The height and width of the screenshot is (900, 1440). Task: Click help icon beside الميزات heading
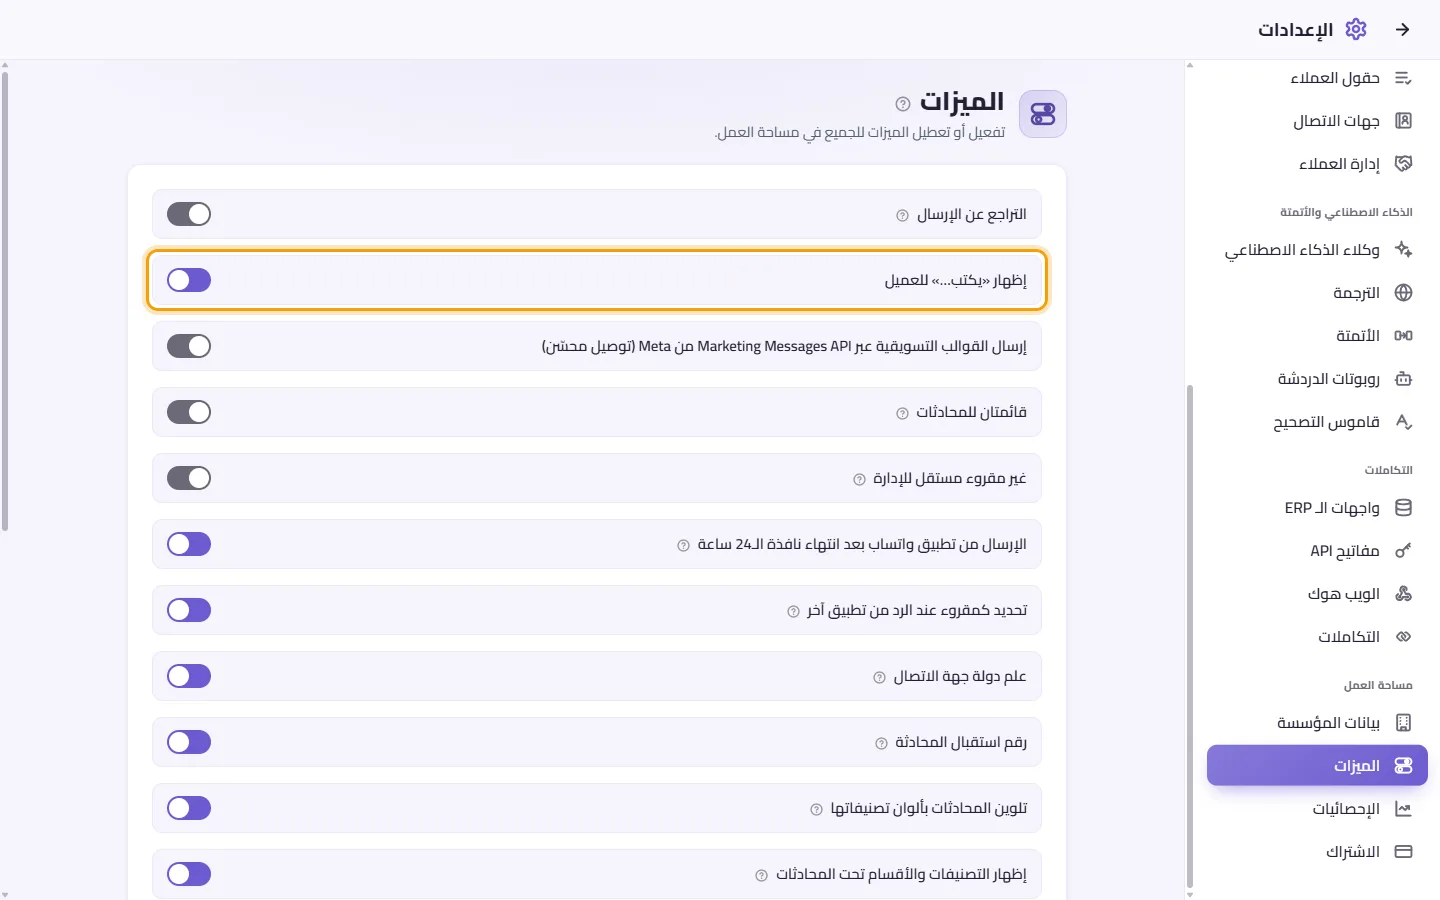(x=903, y=104)
